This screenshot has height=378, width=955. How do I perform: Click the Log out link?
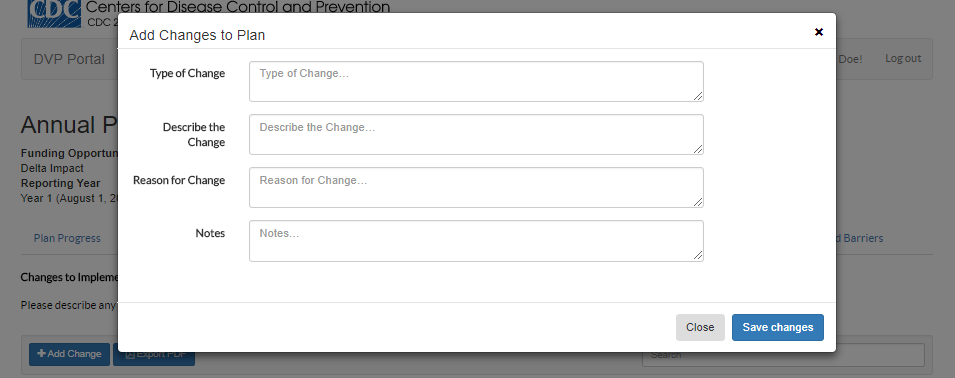pyautogui.click(x=903, y=58)
